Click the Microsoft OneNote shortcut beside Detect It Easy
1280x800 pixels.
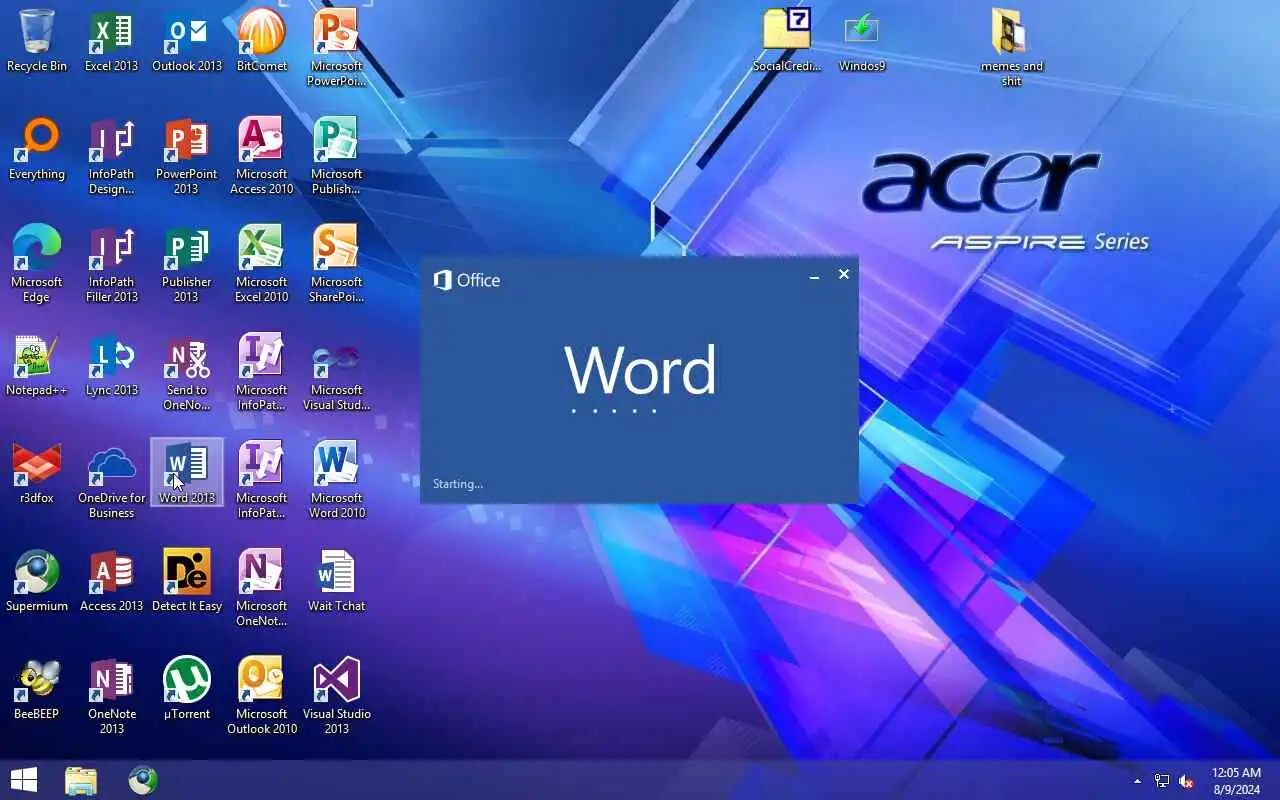(262, 587)
